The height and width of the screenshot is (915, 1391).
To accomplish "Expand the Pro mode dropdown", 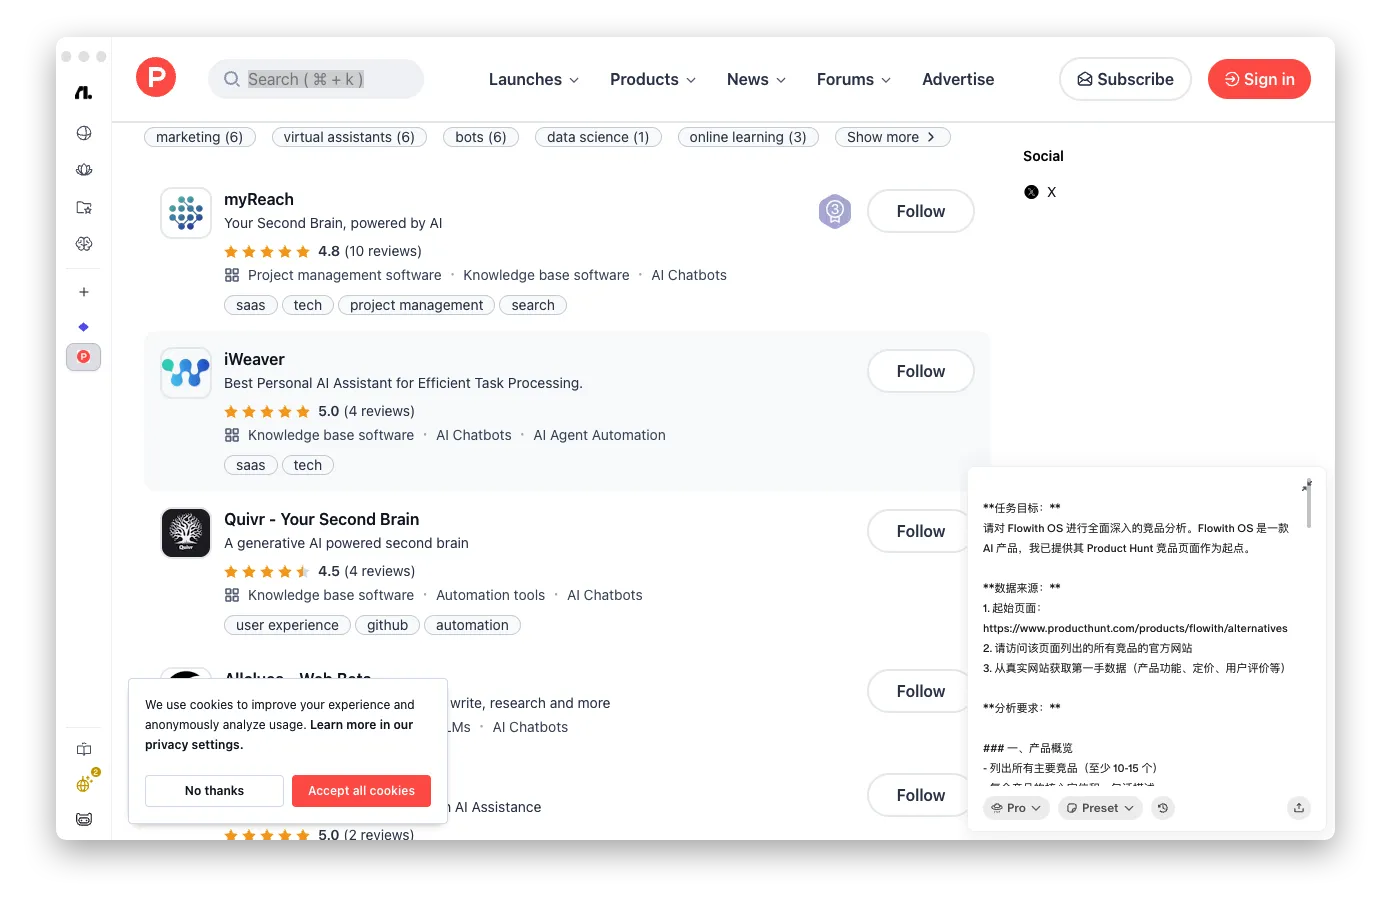I will pyautogui.click(x=1016, y=808).
